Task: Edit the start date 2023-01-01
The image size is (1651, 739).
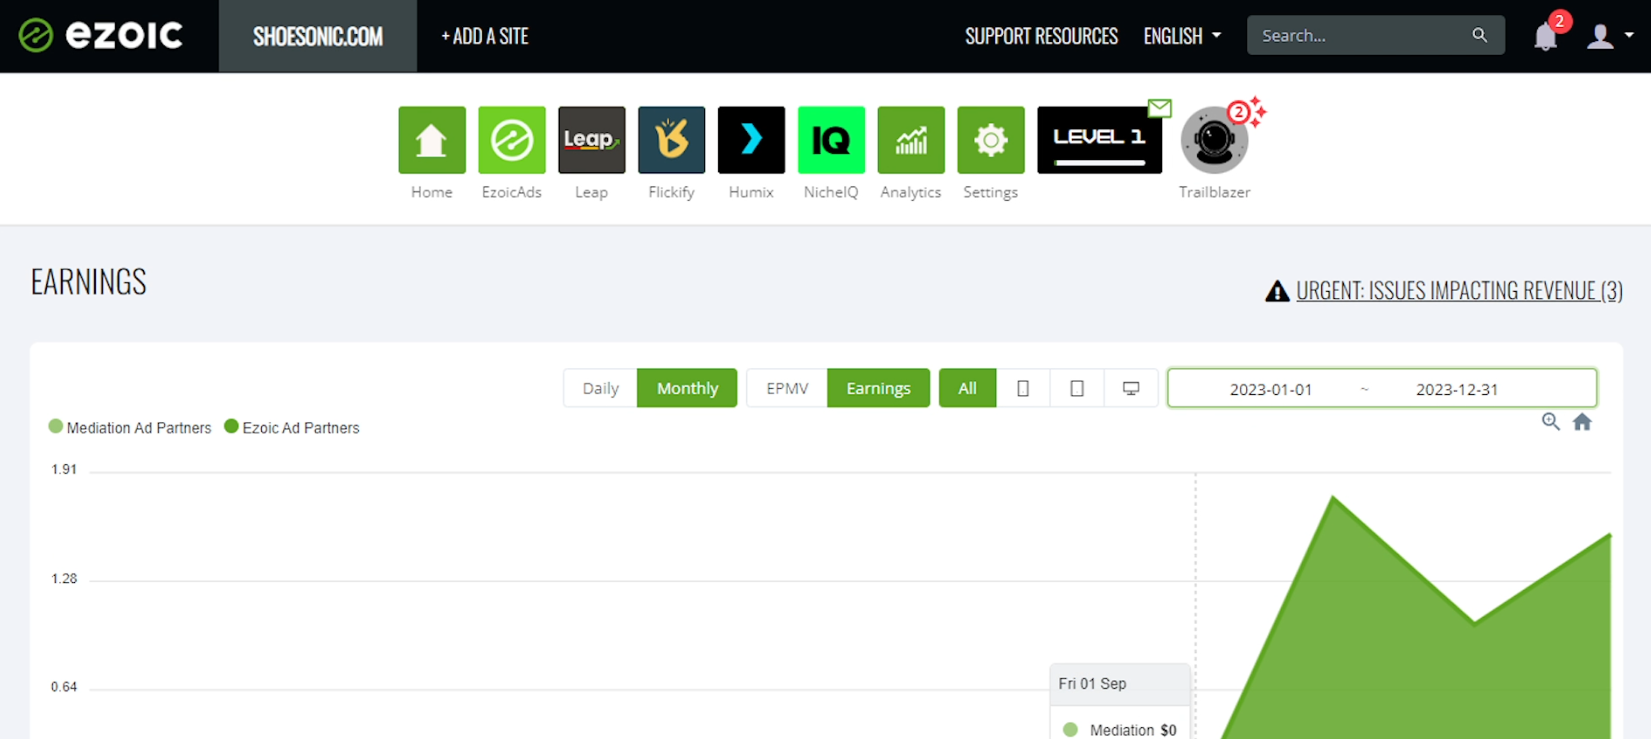Action: tap(1271, 389)
